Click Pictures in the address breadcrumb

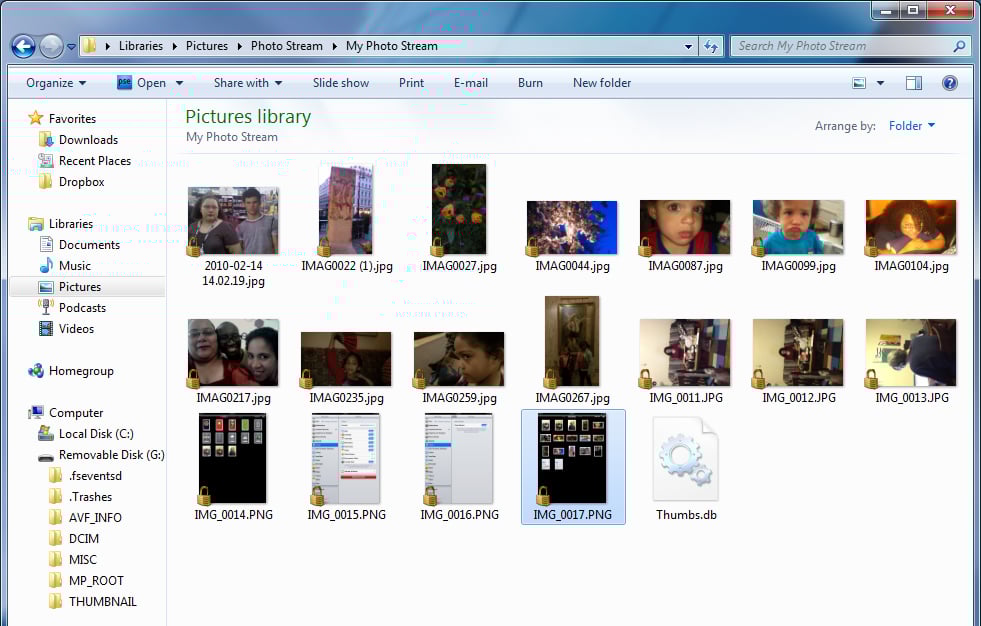(207, 46)
